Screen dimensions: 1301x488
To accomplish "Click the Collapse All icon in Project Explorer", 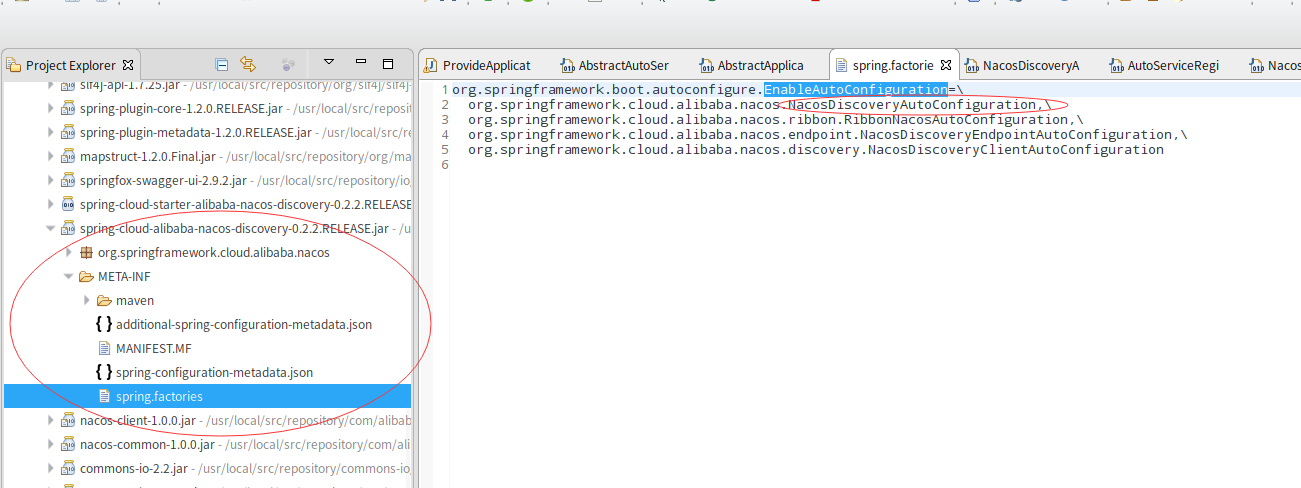I will [222, 64].
